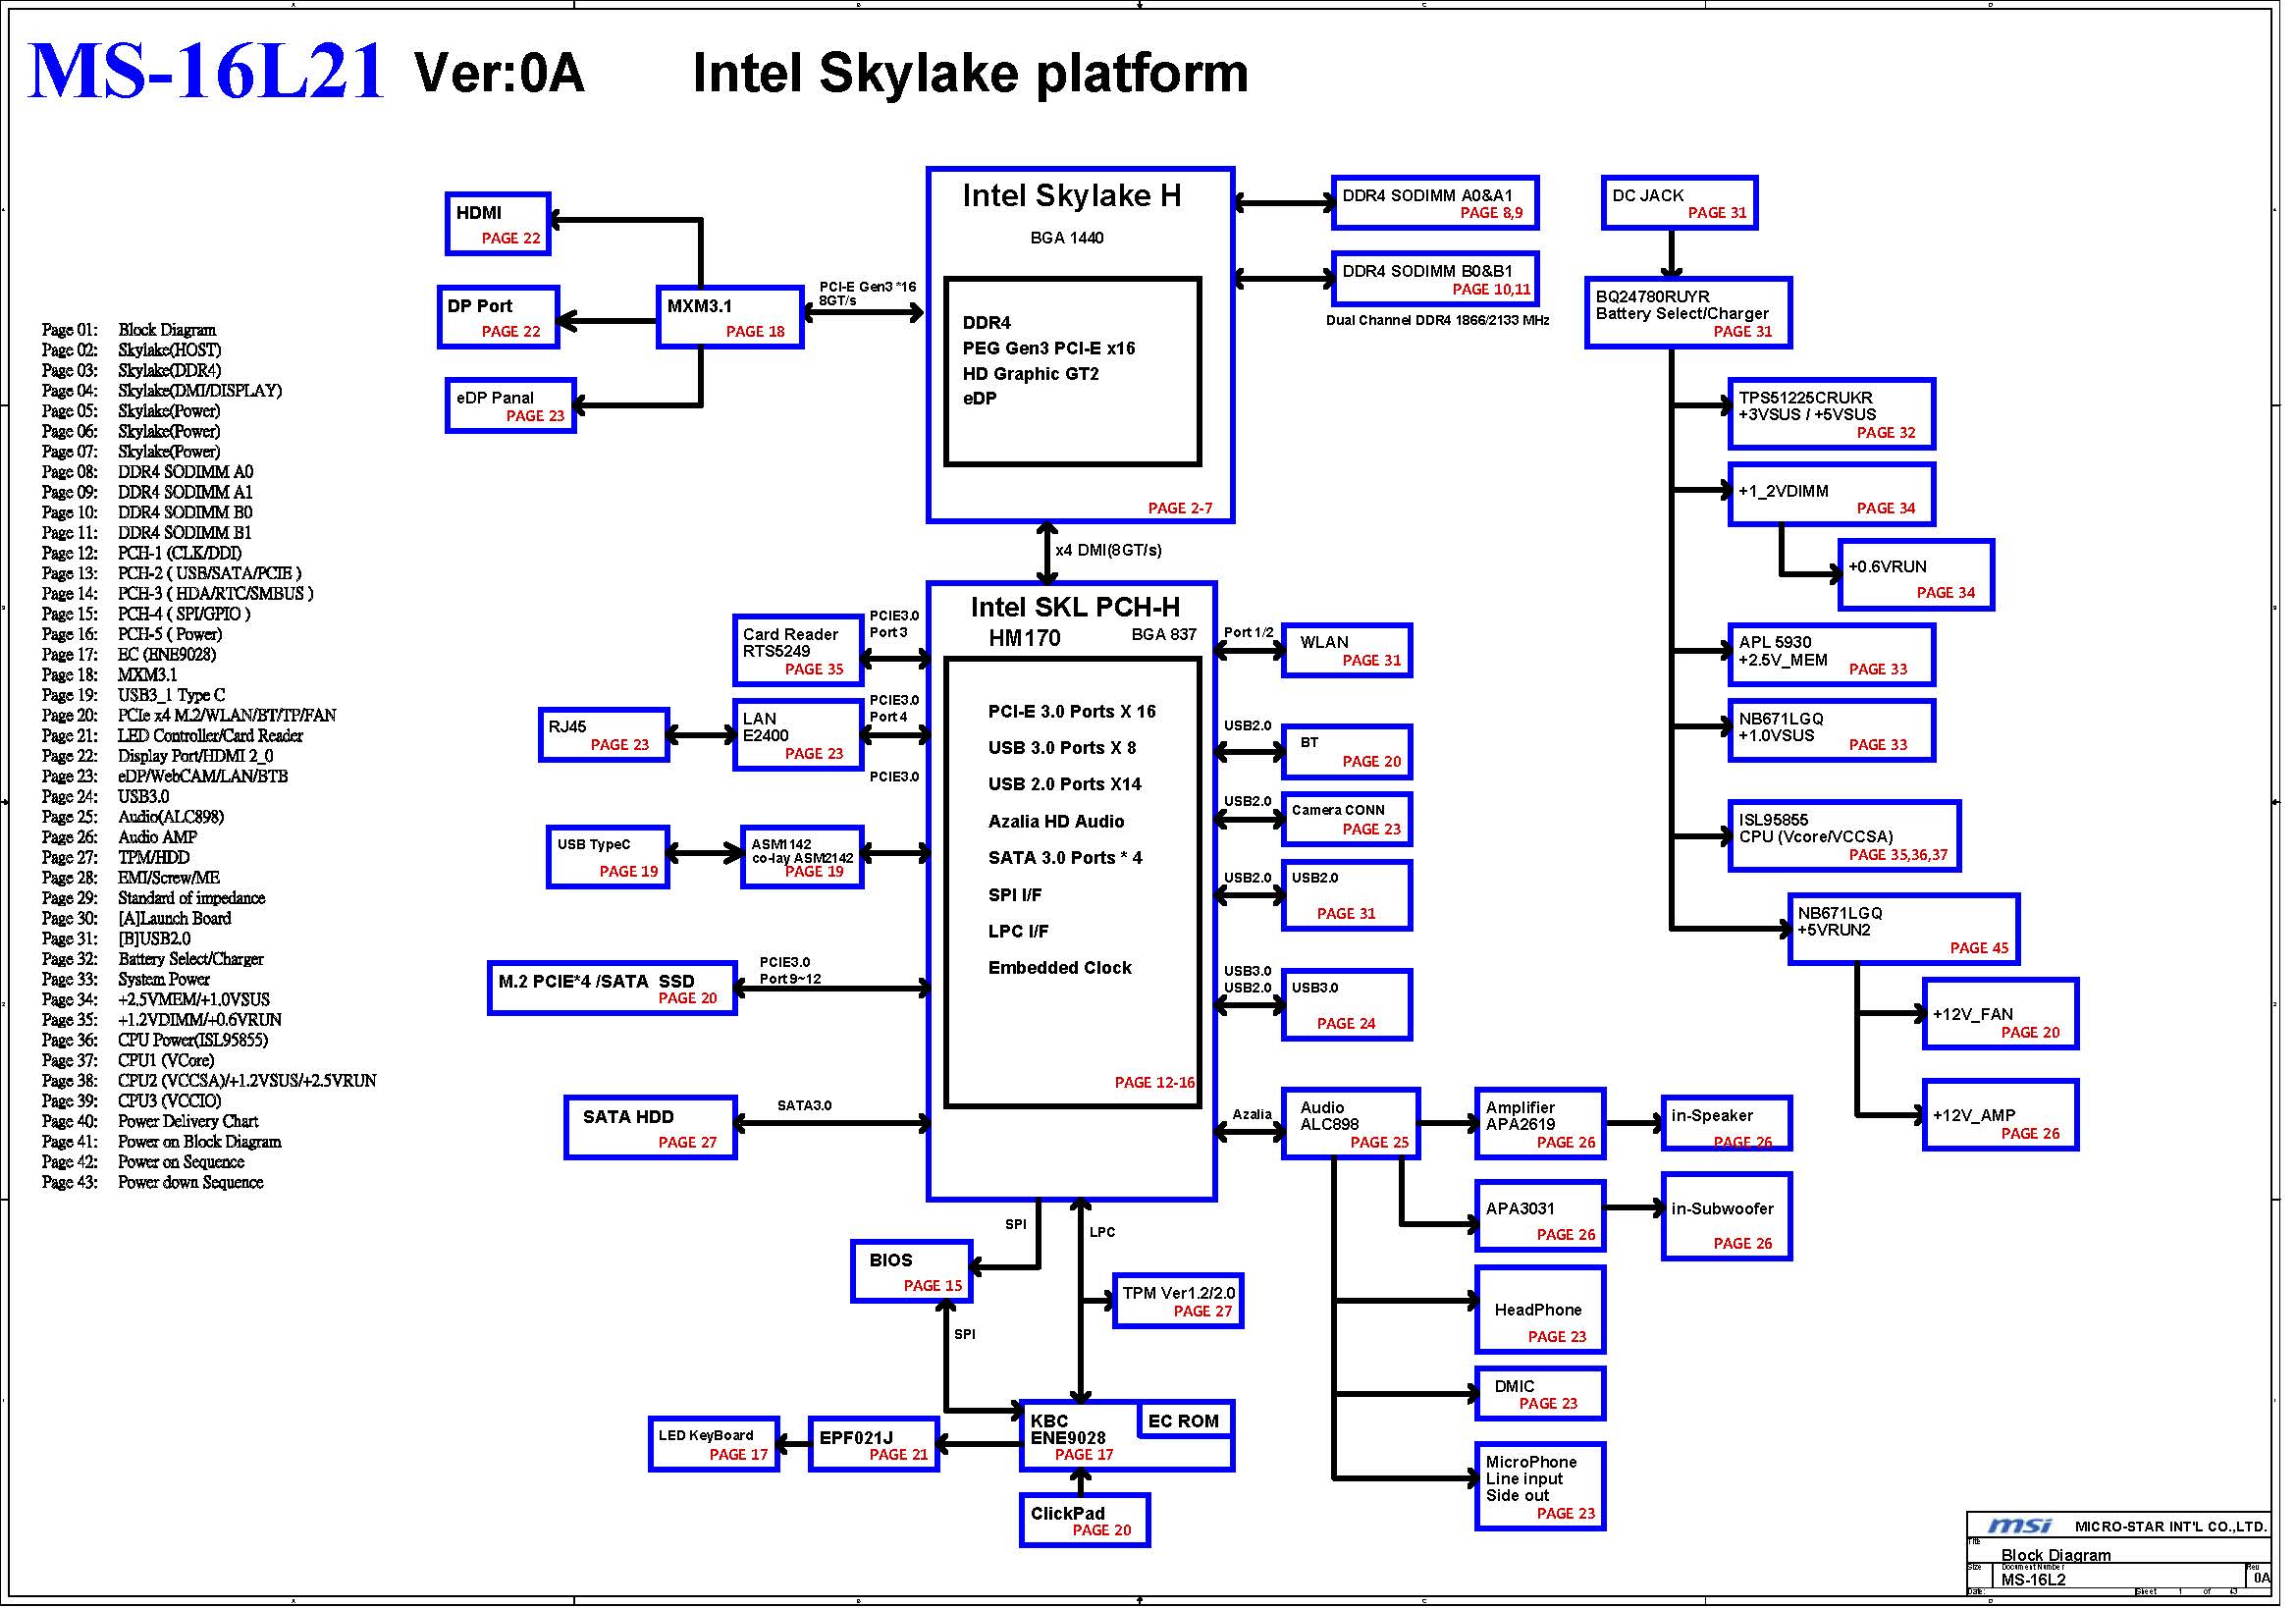The width and height of the screenshot is (2296, 1608).
Task: Select the ASM1142 co-lay ASM2142 block
Action: coord(802,857)
